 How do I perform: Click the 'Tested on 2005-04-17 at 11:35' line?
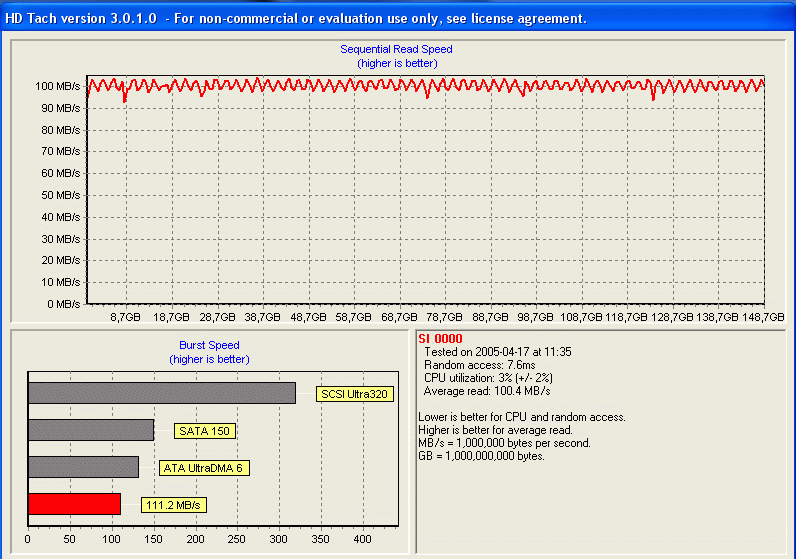[498, 352]
